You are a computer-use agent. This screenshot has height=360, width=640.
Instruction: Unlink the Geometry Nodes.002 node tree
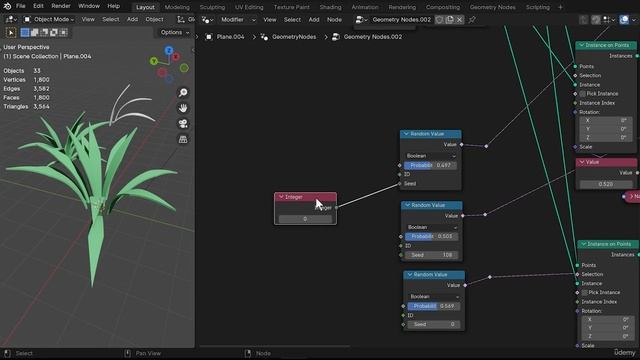460,20
